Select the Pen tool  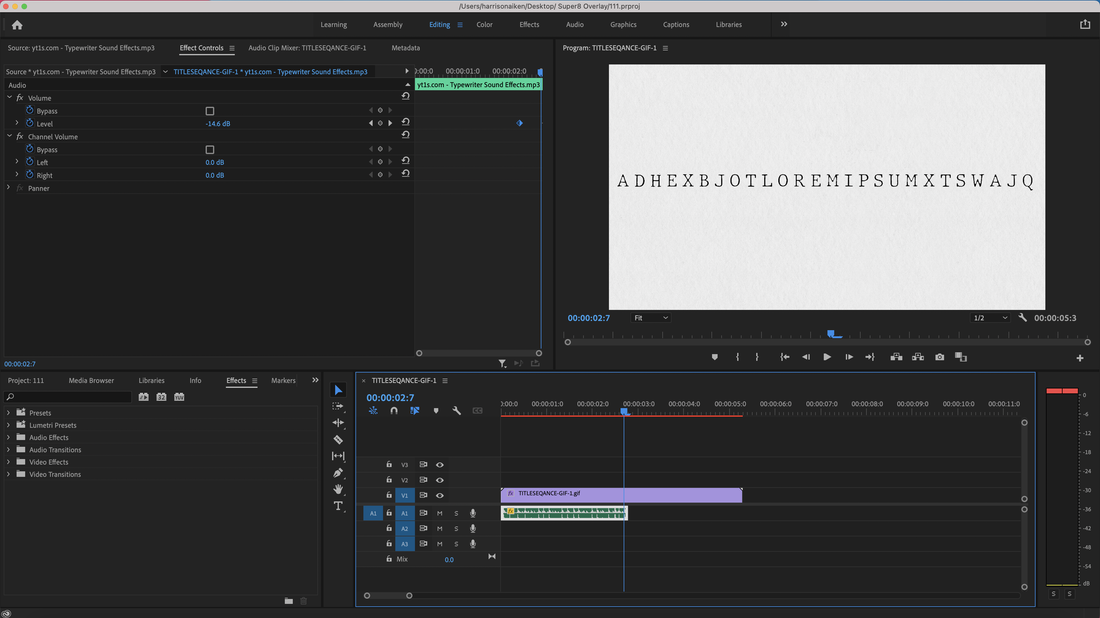pos(338,473)
